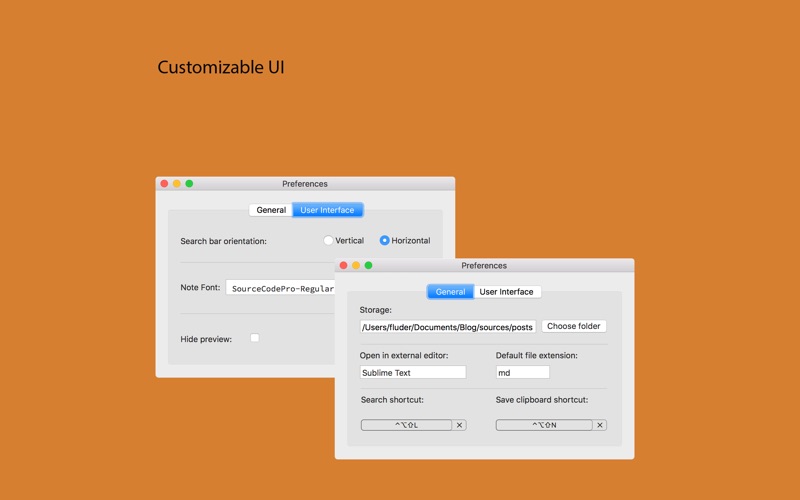Close the front Preferences window
This screenshot has width=800, height=500.
[x=343, y=265]
